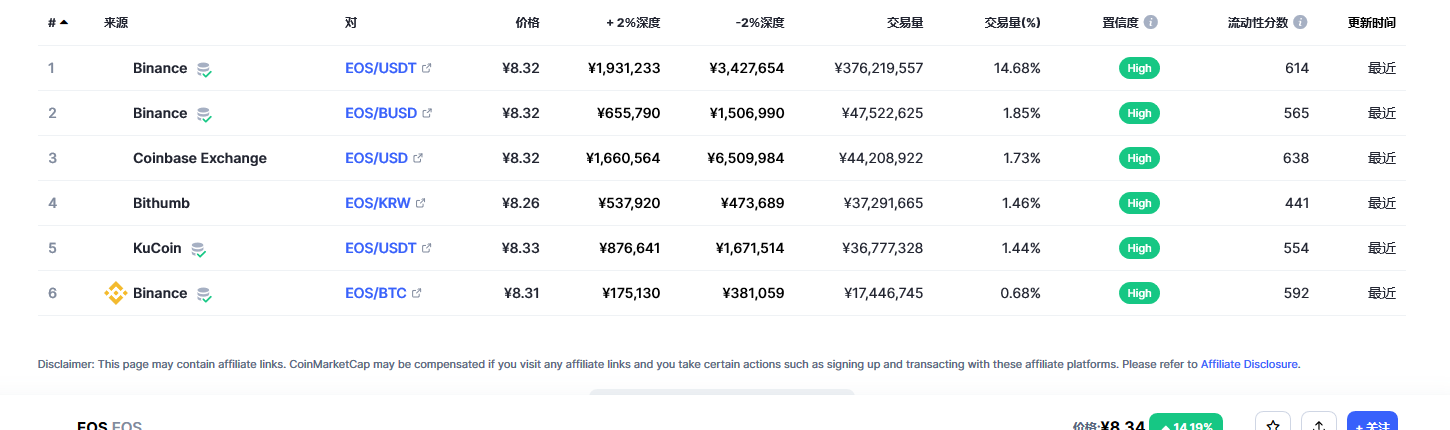Click verified reserve icon beside Binance row 1
This screenshot has height=430, width=1450.
coord(204,69)
